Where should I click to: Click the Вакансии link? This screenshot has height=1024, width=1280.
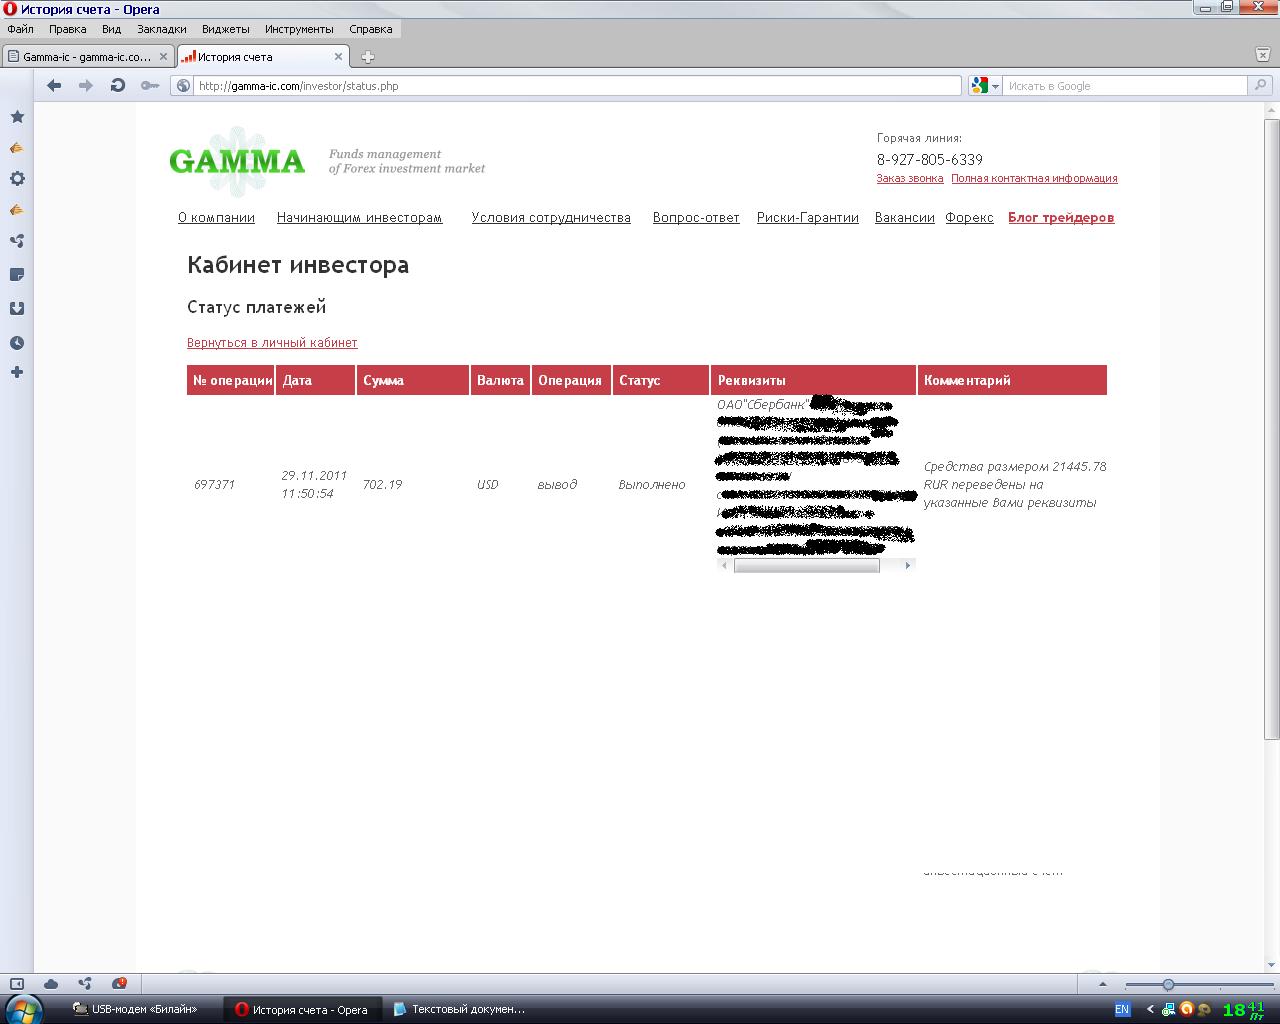click(x=905, y=218)
